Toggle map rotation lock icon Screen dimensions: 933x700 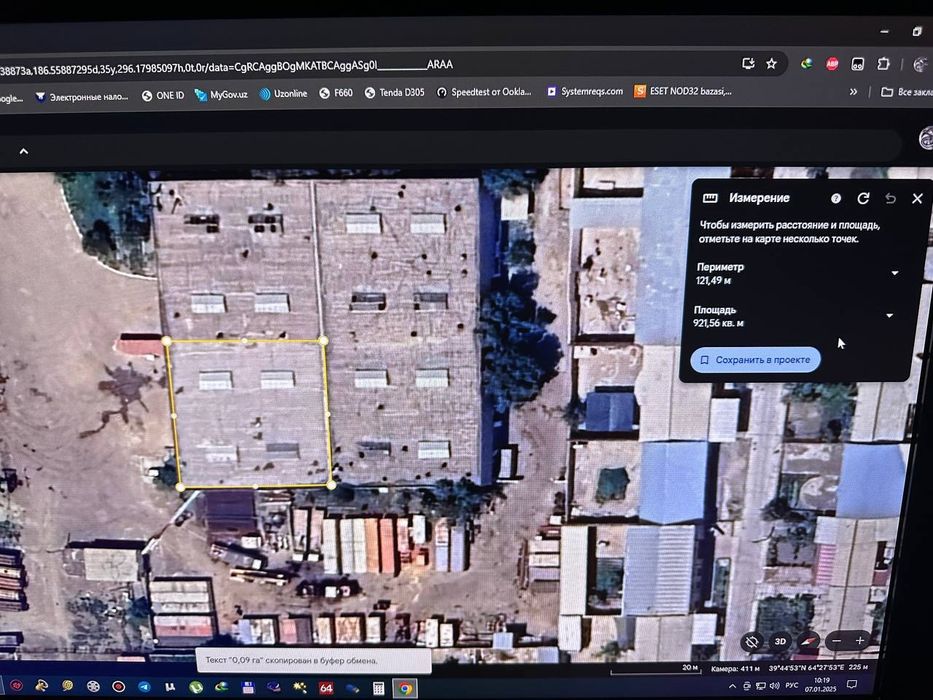(x=752, y=642)
